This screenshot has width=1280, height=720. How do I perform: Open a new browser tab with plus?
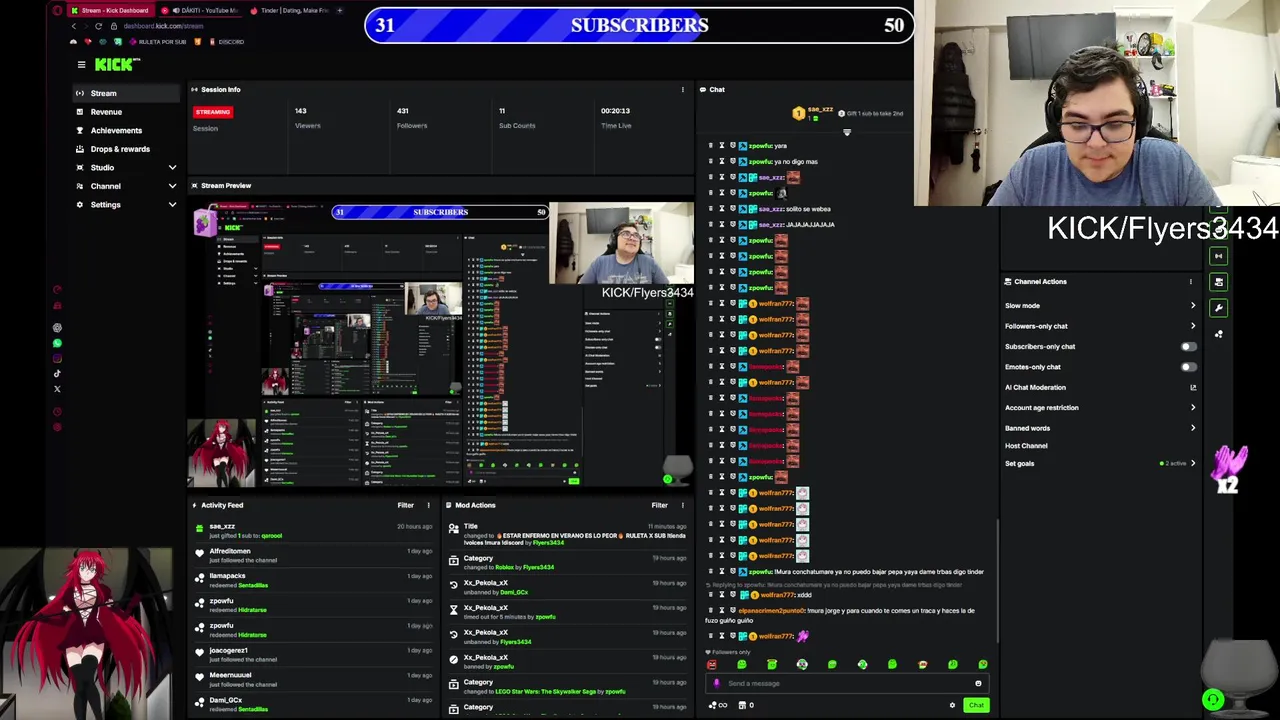(x=339, y=10)
